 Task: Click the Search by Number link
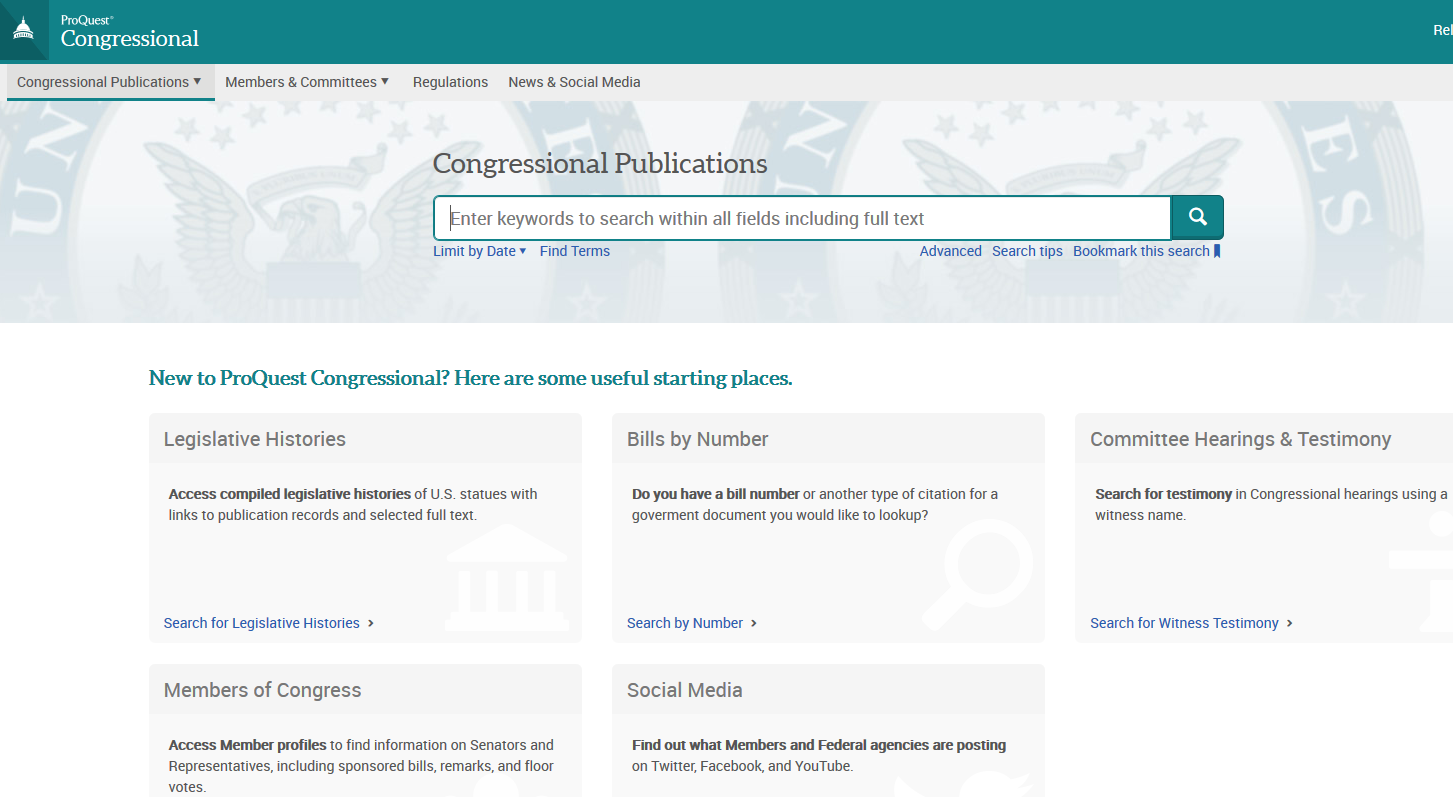click(x=685, y=622)
